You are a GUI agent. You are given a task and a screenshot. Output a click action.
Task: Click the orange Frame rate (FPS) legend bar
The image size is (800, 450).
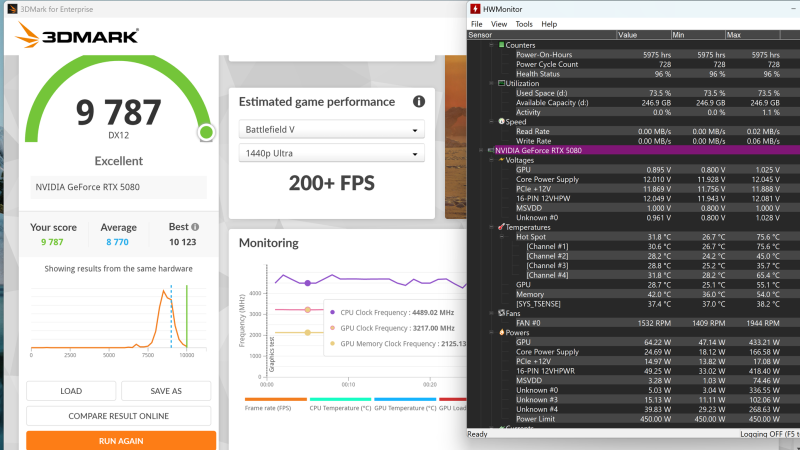(276, 399)
